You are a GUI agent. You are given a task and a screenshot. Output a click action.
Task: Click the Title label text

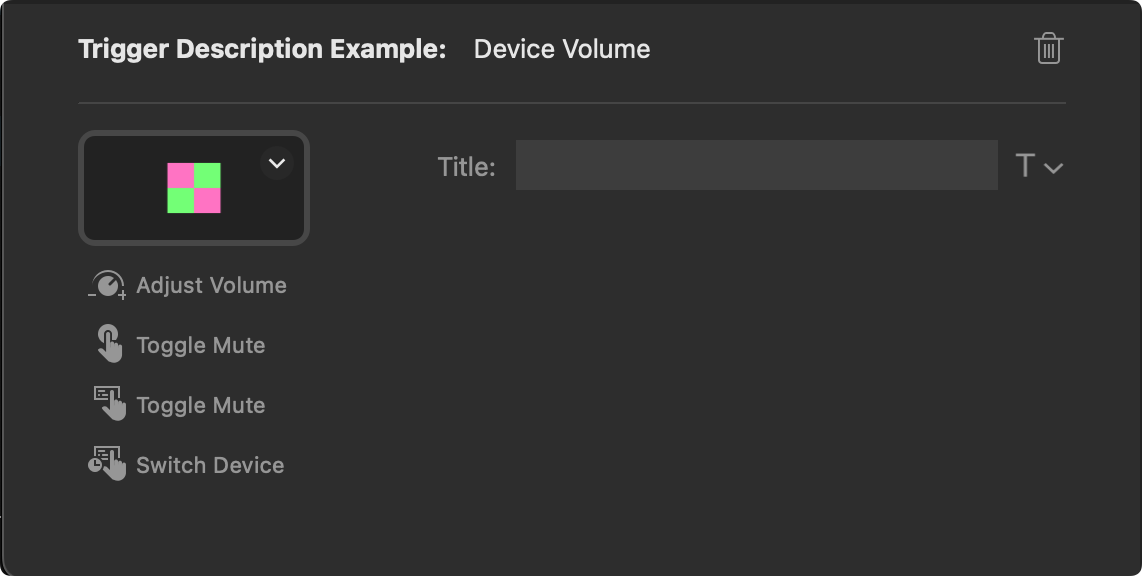pyautogui.click(x=466, y=166)
